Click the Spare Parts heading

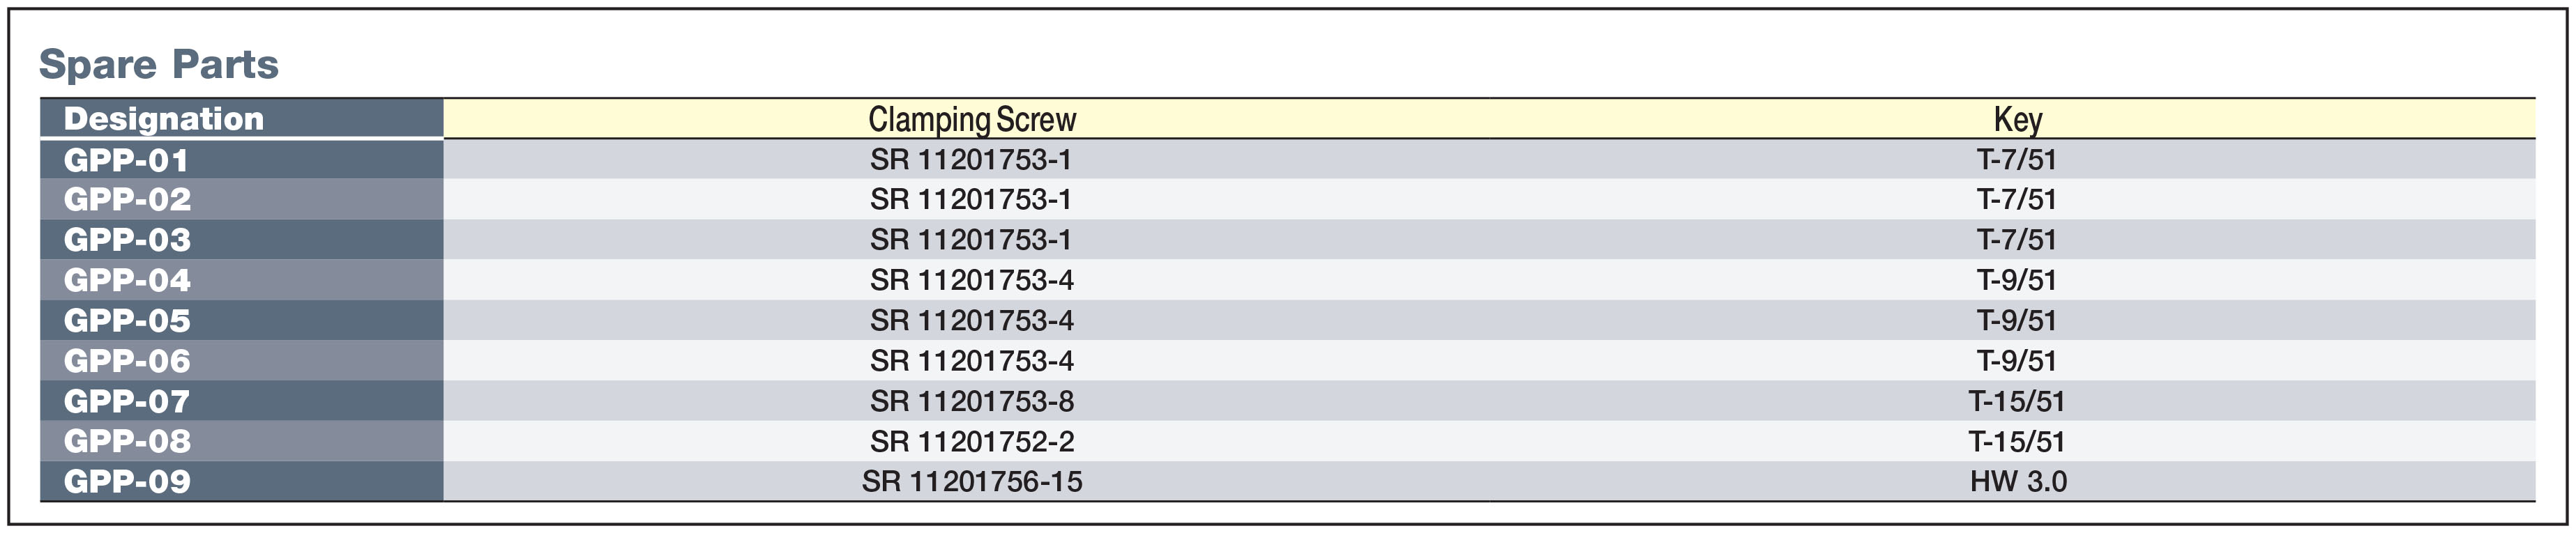click(159, 64)
